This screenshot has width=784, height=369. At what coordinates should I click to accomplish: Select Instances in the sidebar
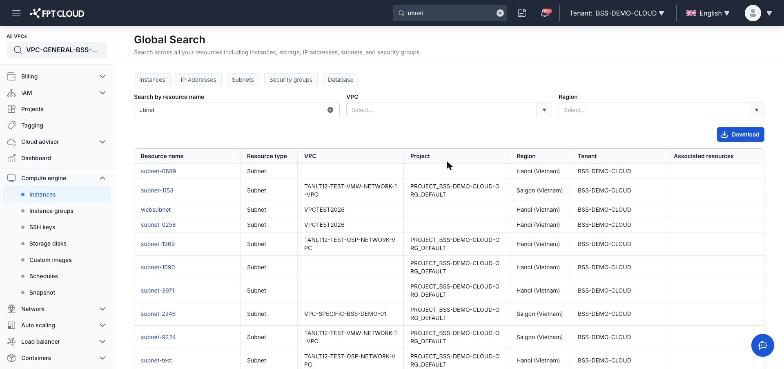click(57, 194)
